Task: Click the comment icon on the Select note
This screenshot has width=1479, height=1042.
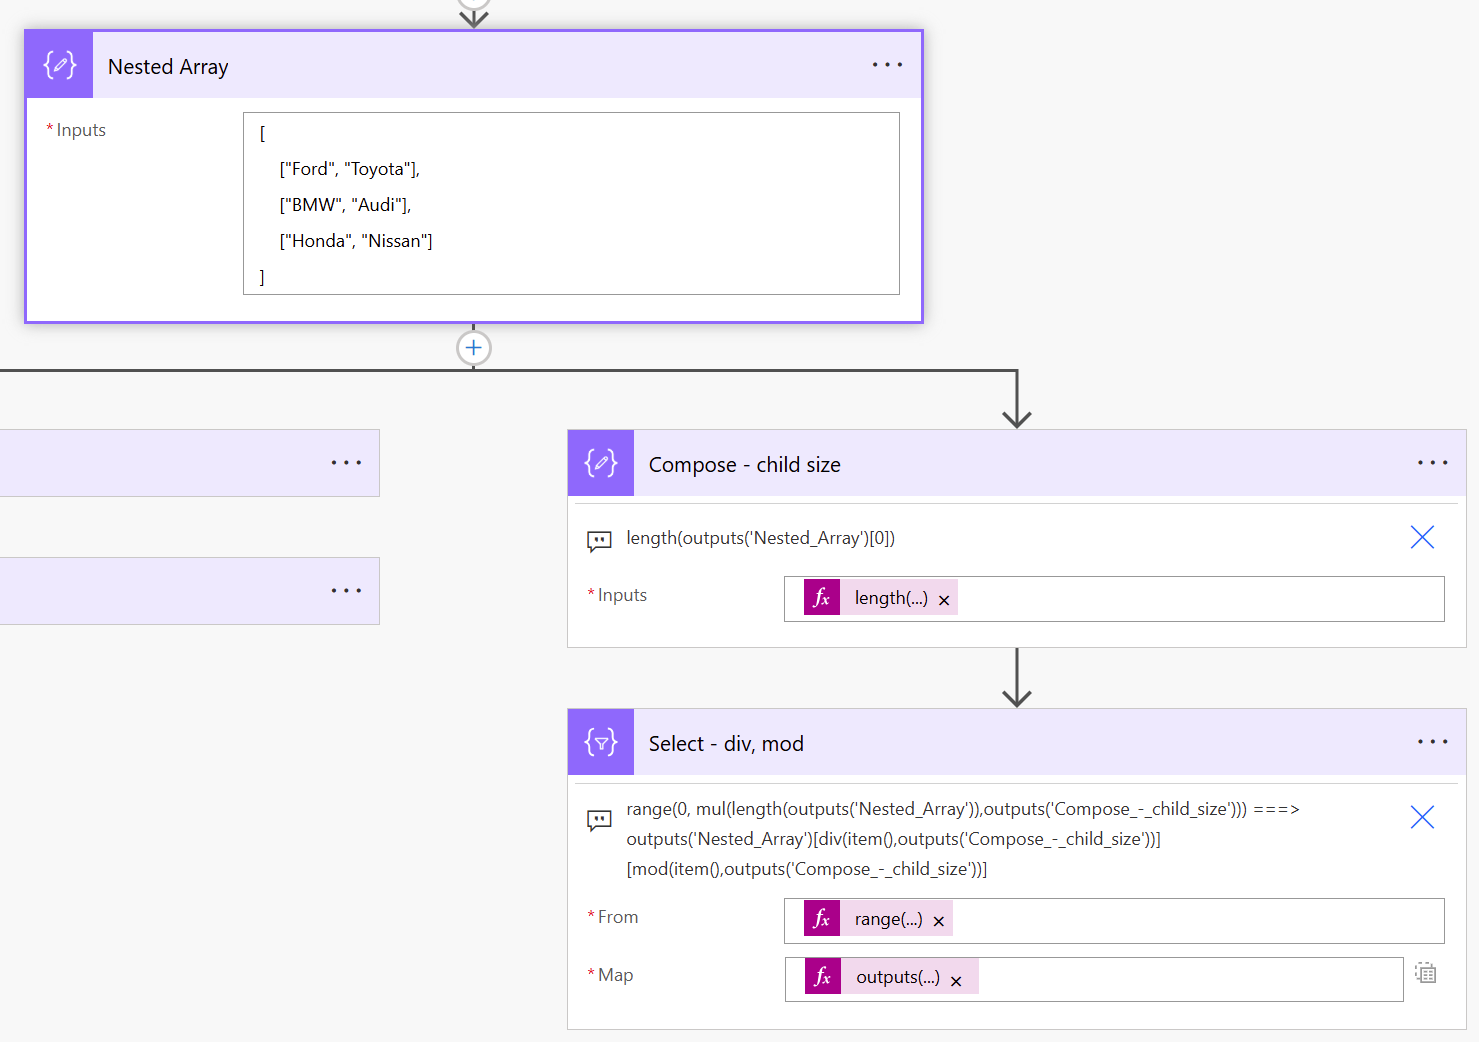Action: tap(600, 820)
